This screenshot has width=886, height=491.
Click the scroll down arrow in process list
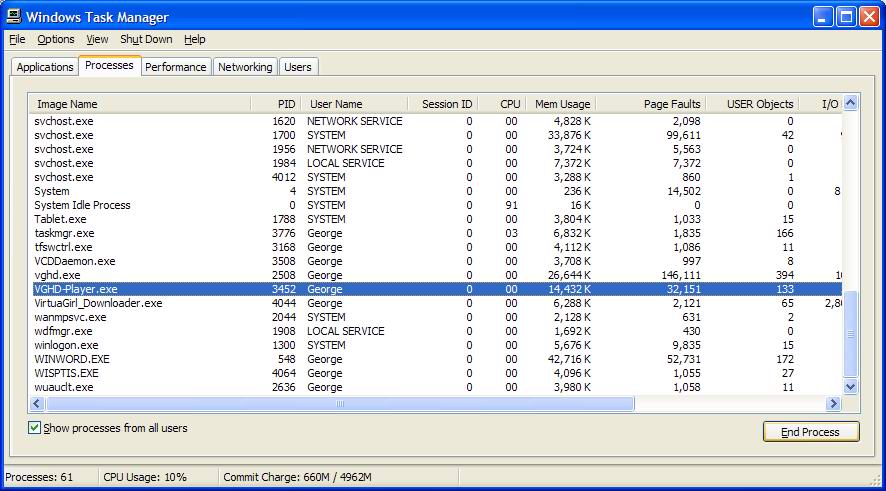pos(851,386)
